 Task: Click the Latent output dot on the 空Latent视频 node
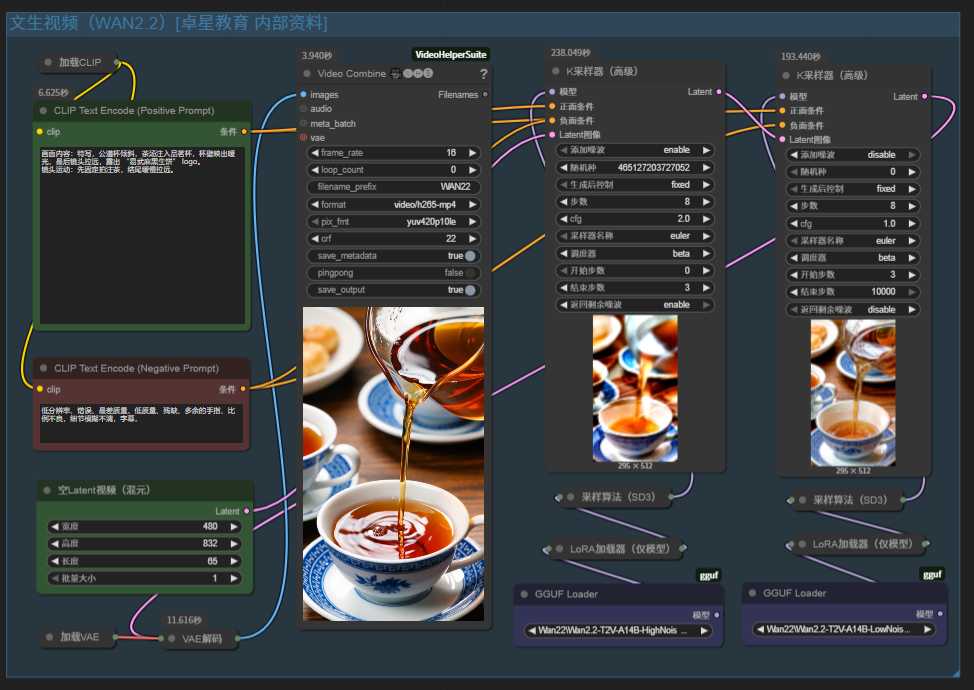pyautogui.click(x=247, y=511)
